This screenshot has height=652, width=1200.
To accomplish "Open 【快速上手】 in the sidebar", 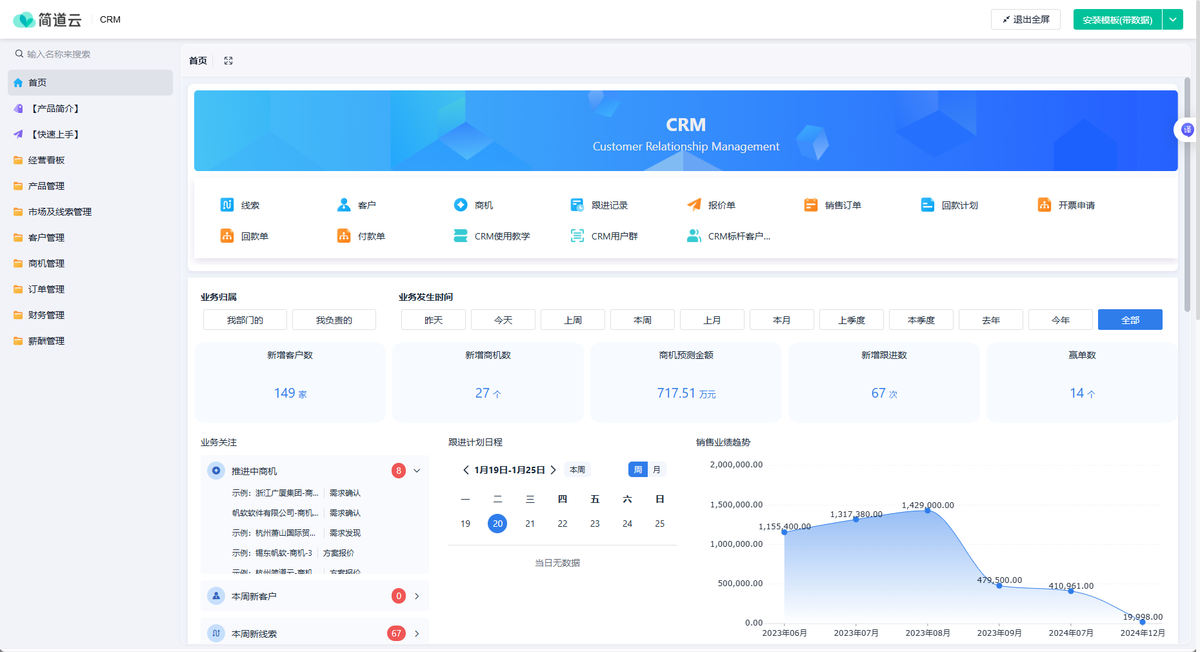I will coord(90,134).
